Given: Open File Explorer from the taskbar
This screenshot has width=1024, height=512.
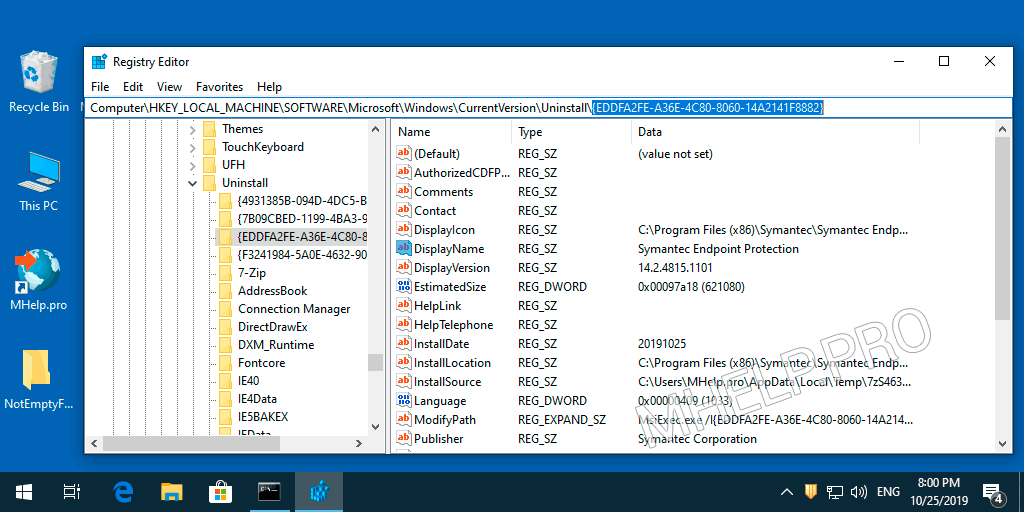Looking at the screenshot, I should point(171,492).
